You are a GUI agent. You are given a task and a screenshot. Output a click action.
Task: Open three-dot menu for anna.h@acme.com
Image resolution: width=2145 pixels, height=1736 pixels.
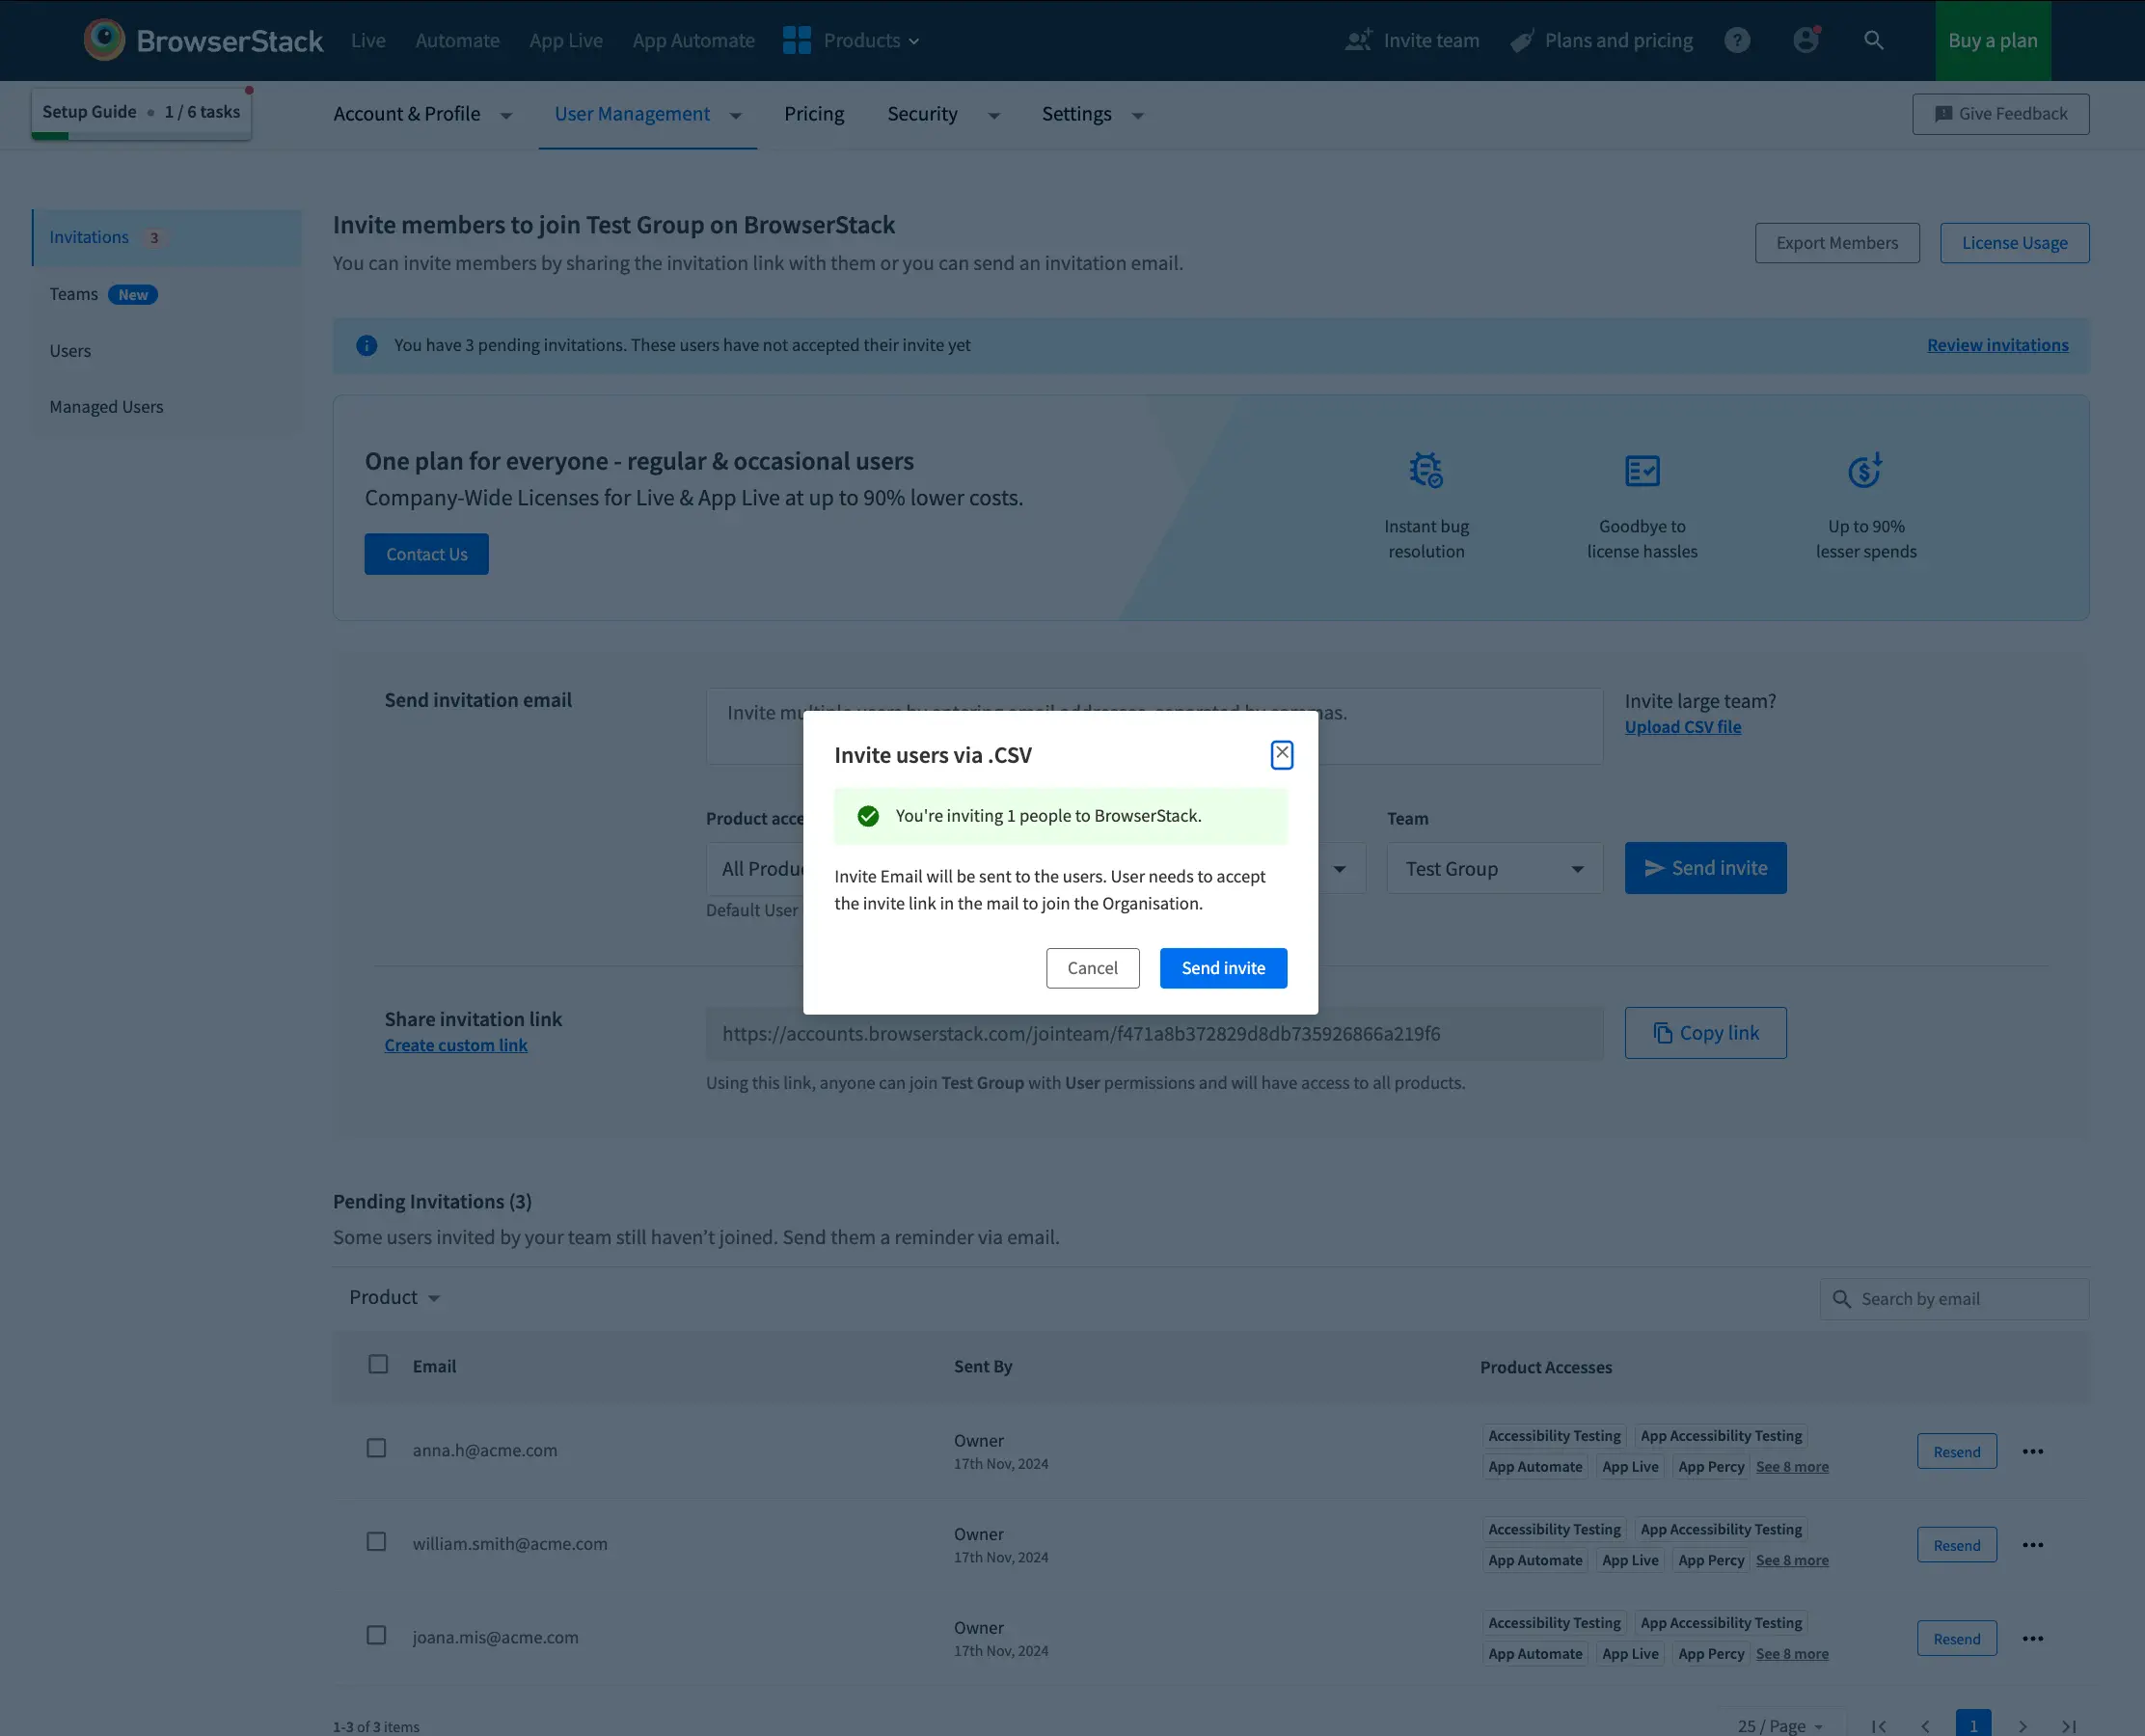click(x=2032, y=1451)
